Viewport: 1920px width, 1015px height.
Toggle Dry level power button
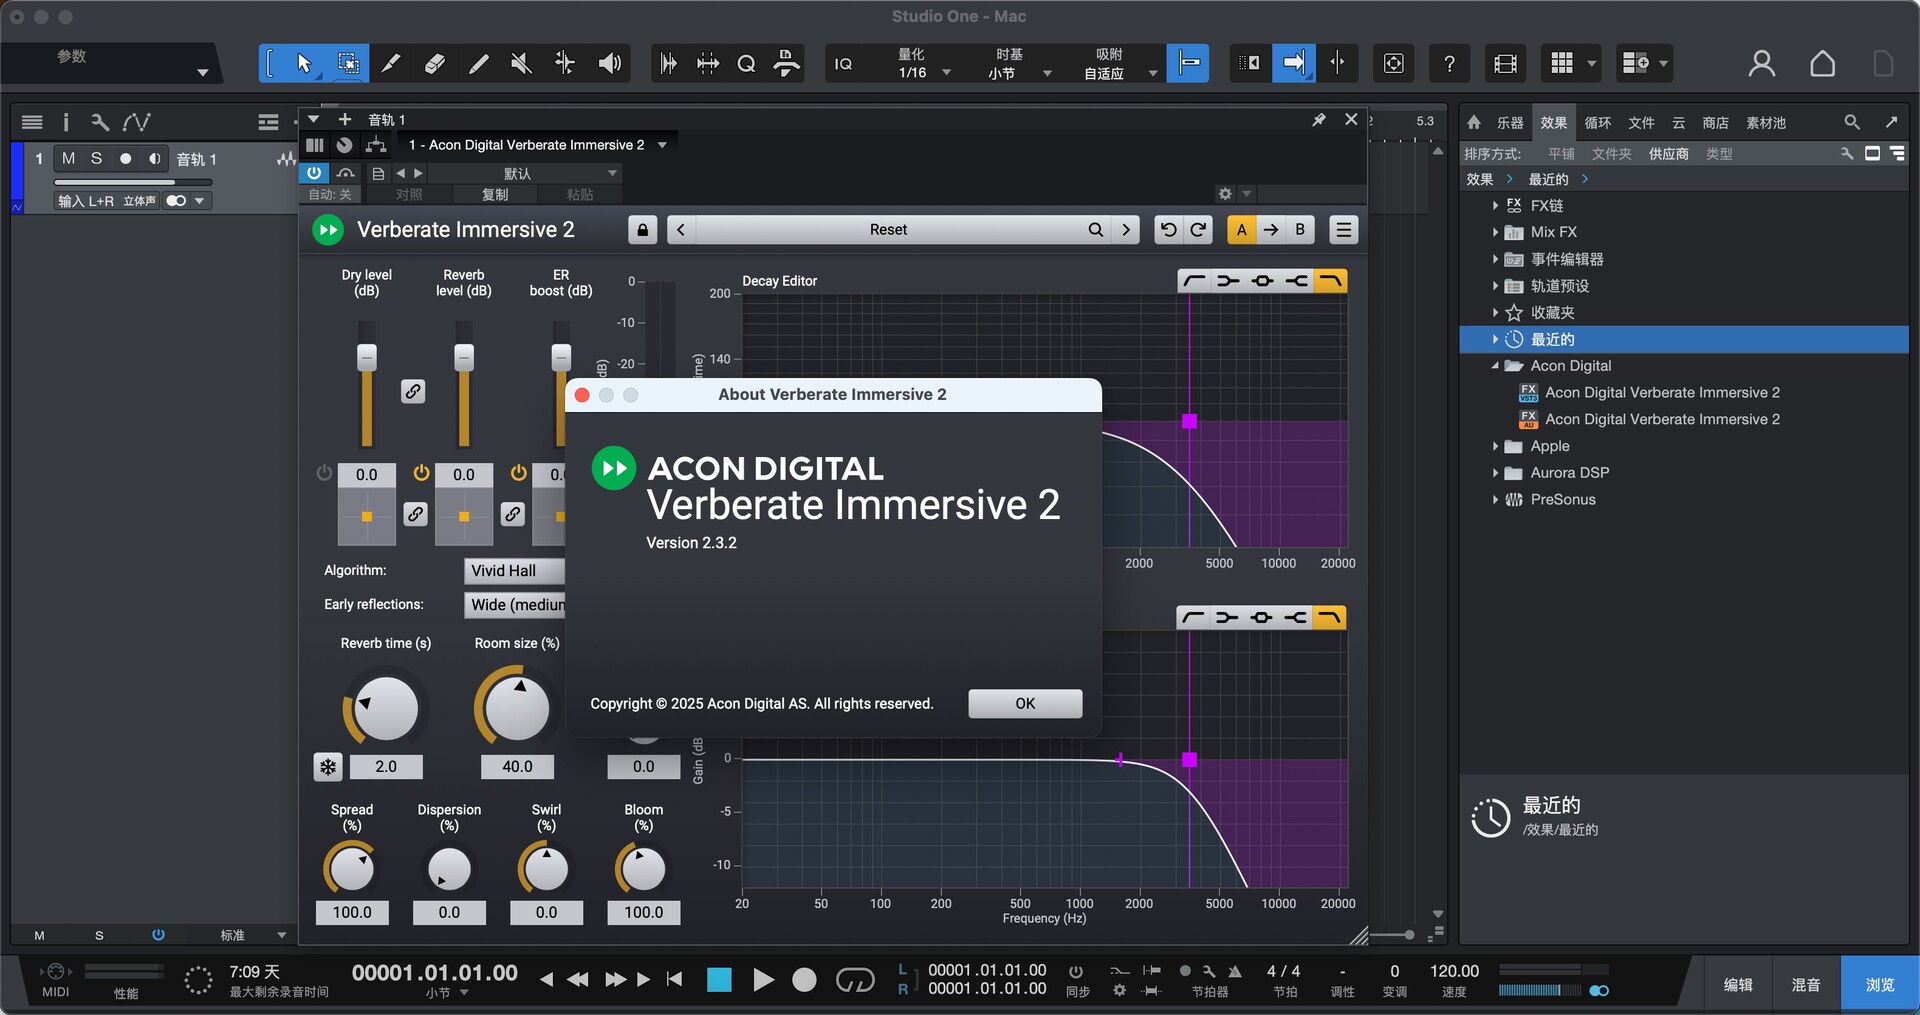(x=324, y=473)
